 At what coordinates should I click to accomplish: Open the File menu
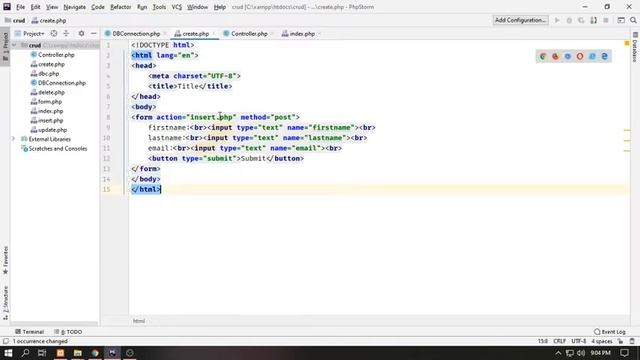click(20, 7)
